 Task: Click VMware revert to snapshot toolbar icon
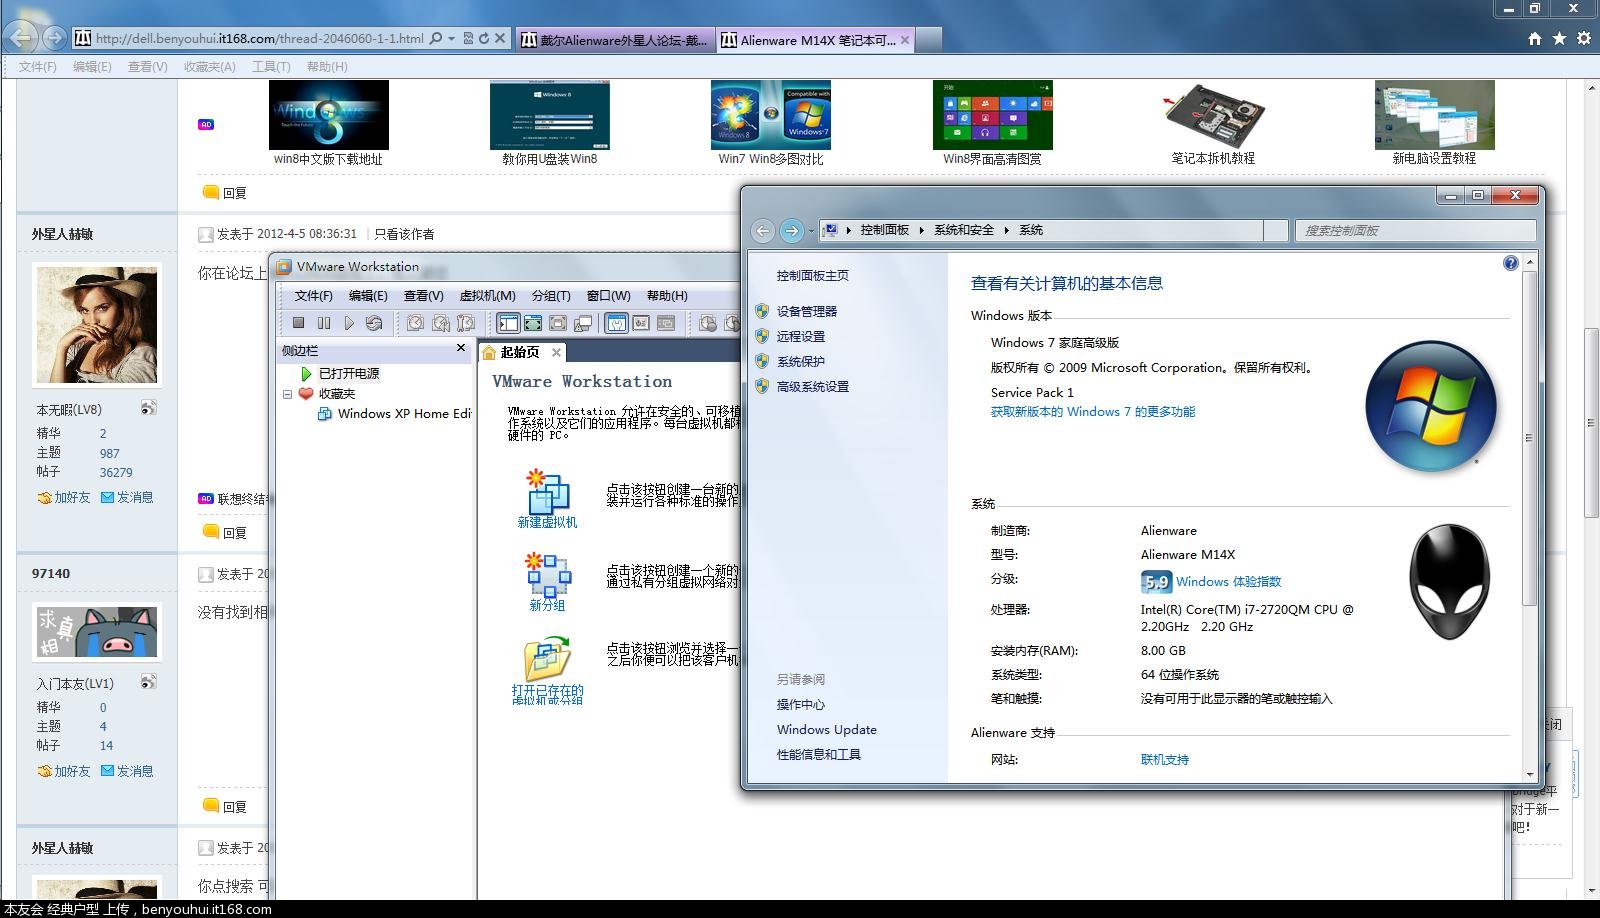click(x=440, y=323)
